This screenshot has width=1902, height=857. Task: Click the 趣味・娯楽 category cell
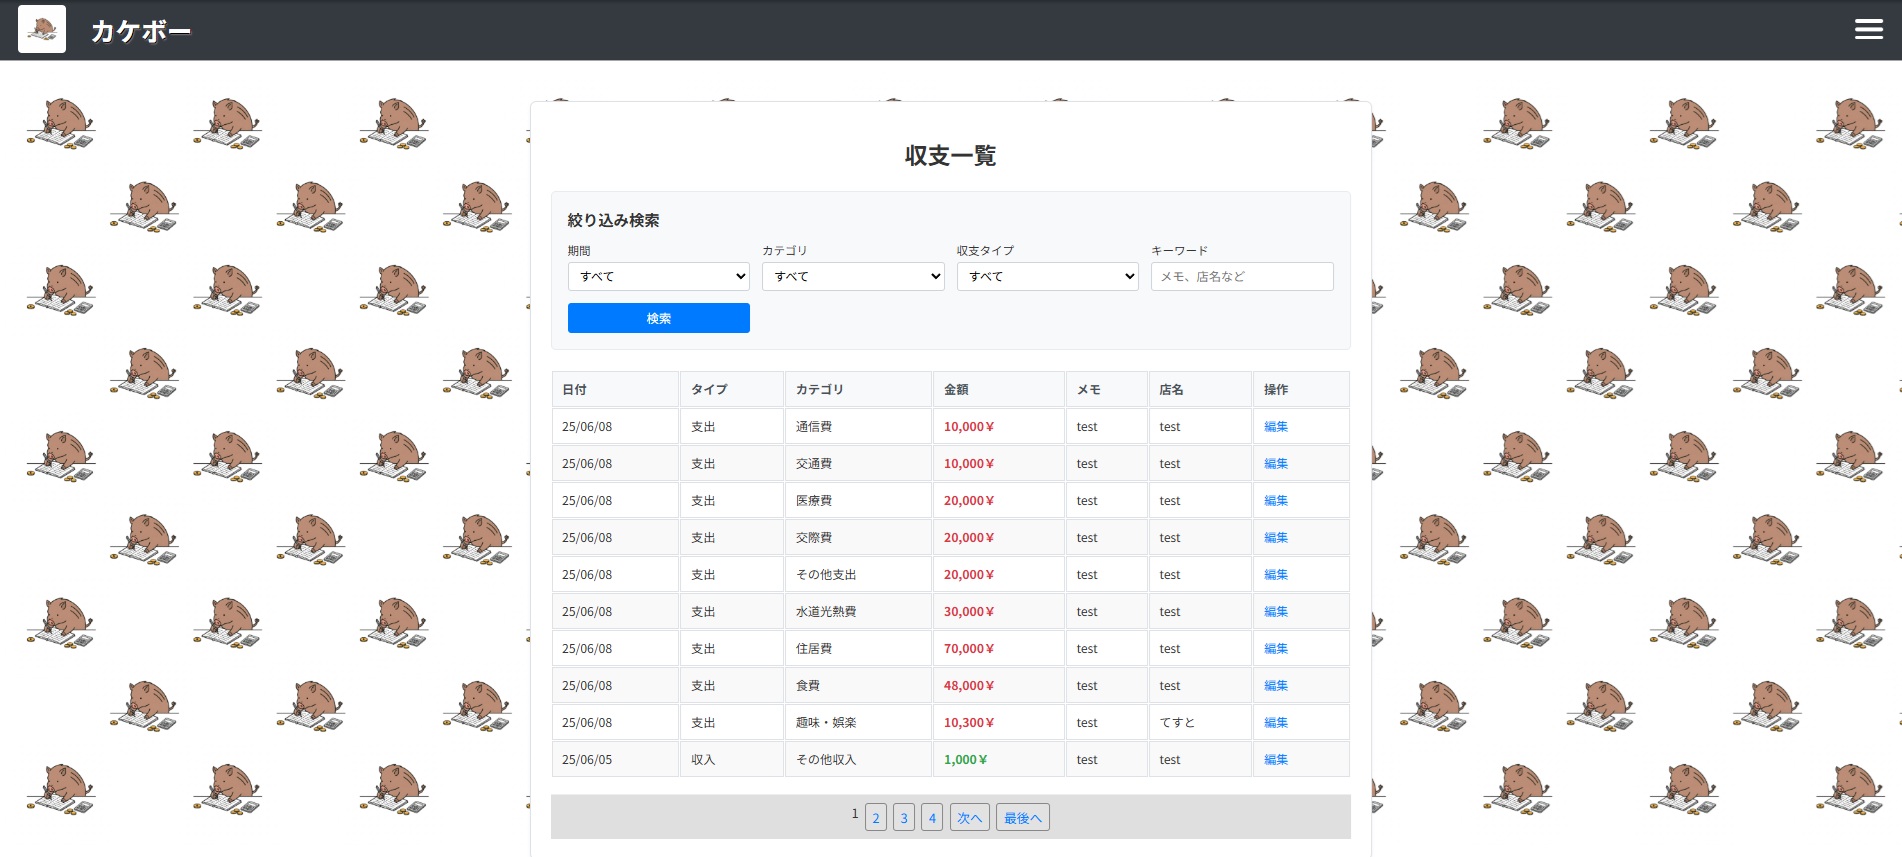858,723
